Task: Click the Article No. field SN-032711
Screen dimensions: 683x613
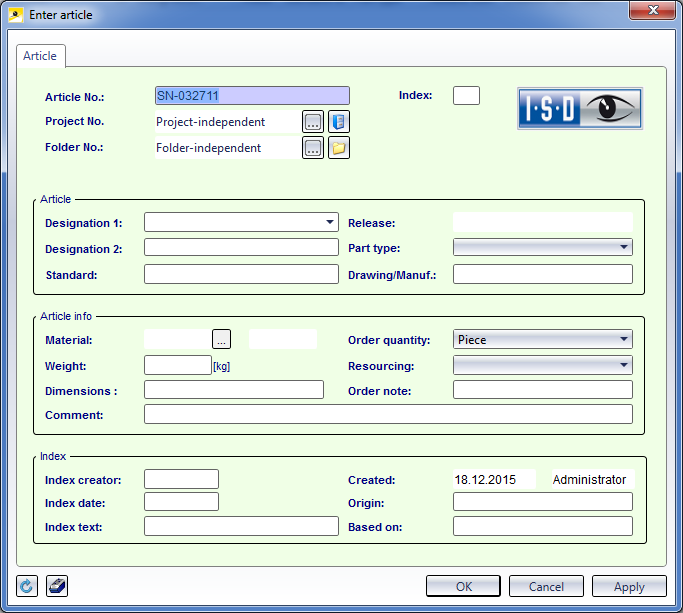Action: click(x=252, y=95)
